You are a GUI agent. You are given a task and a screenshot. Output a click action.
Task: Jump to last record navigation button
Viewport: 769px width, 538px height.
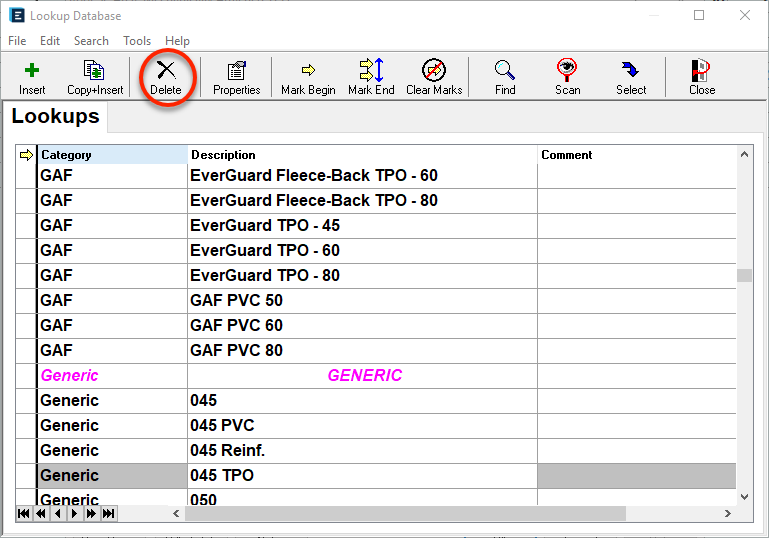coord(108,513)
